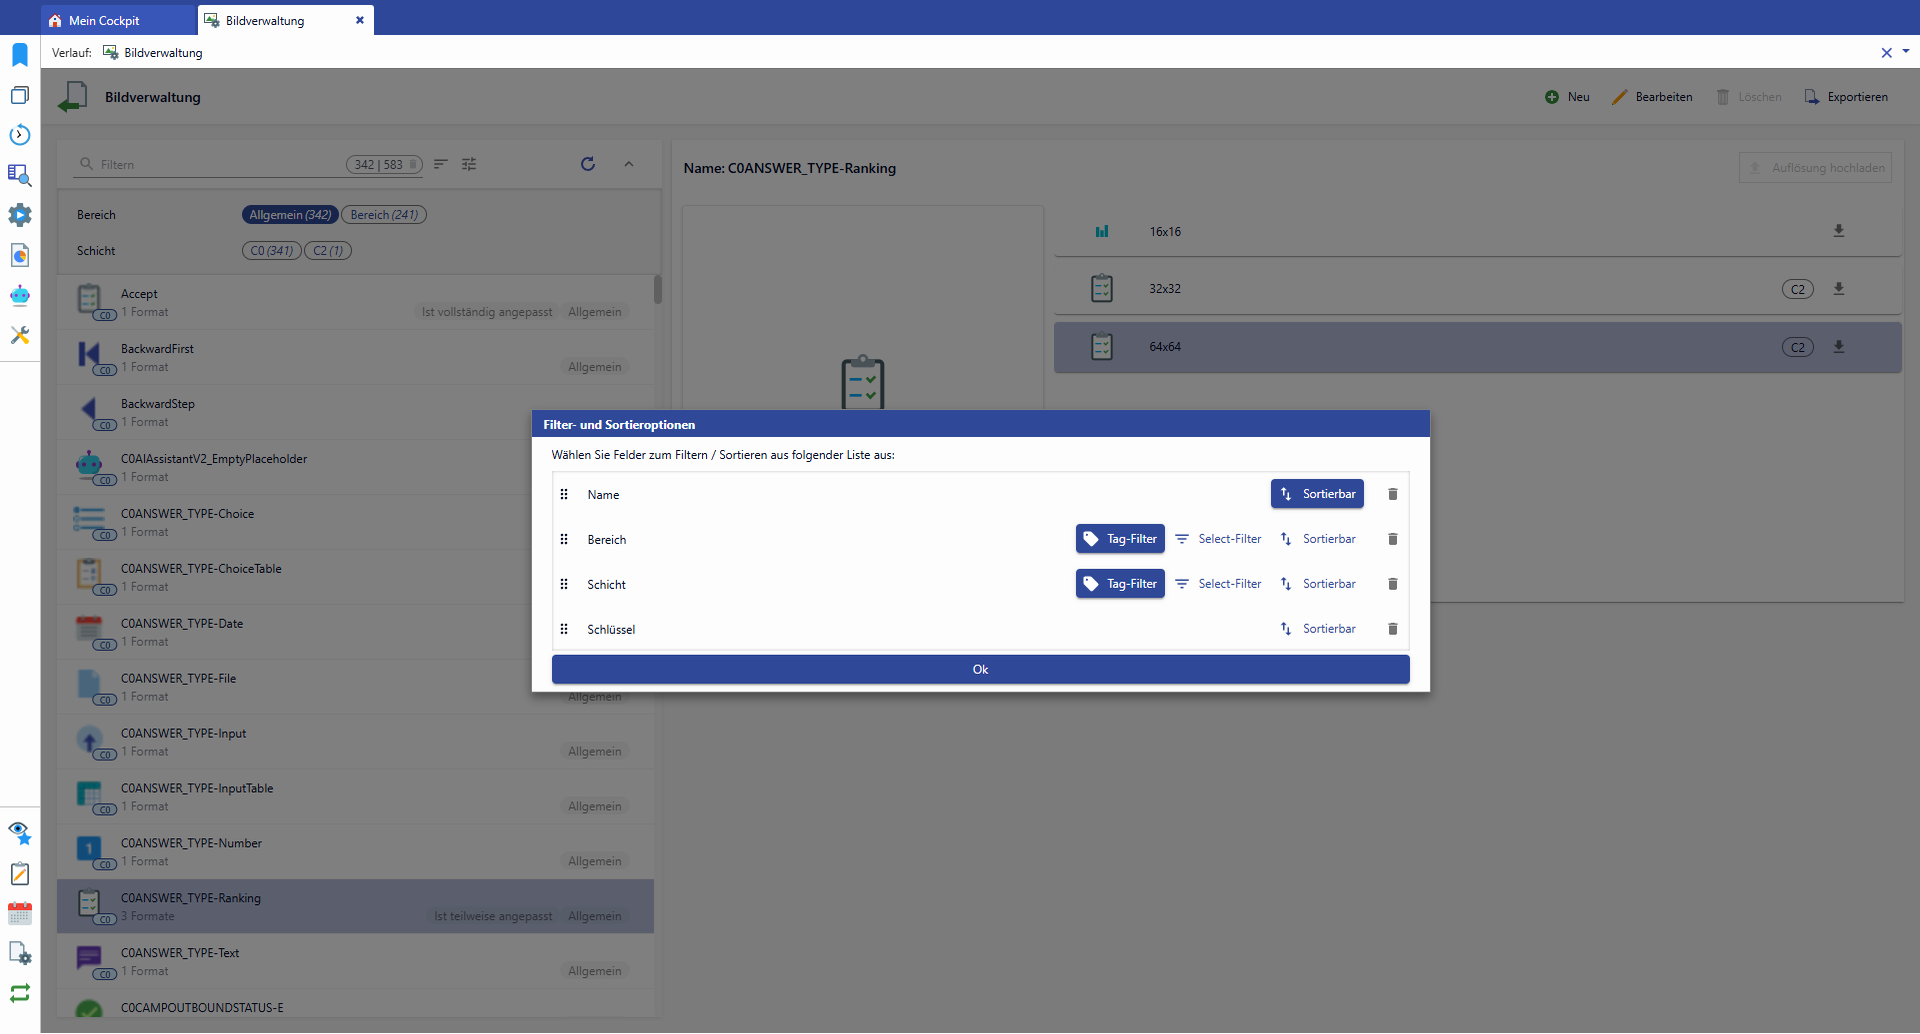The image size is (1920, 1034).
Task: Click the bookmark icon in left sidebar
Action: [20, 55]
